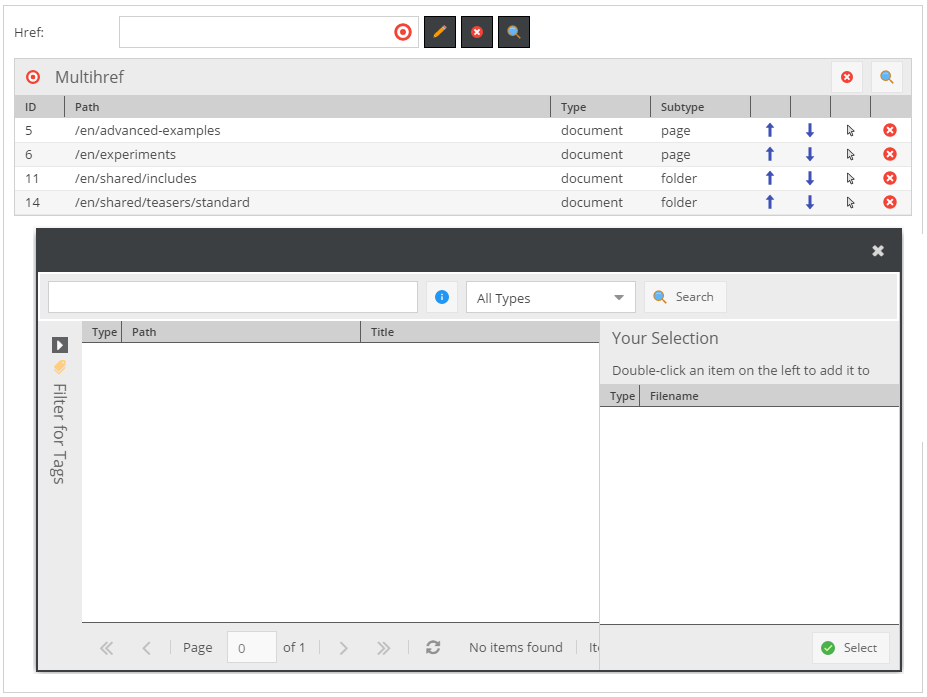This screenshot has width=927, height=697.
Task: Empty the Multihref list with red X button
Action: tap(847, 77)
